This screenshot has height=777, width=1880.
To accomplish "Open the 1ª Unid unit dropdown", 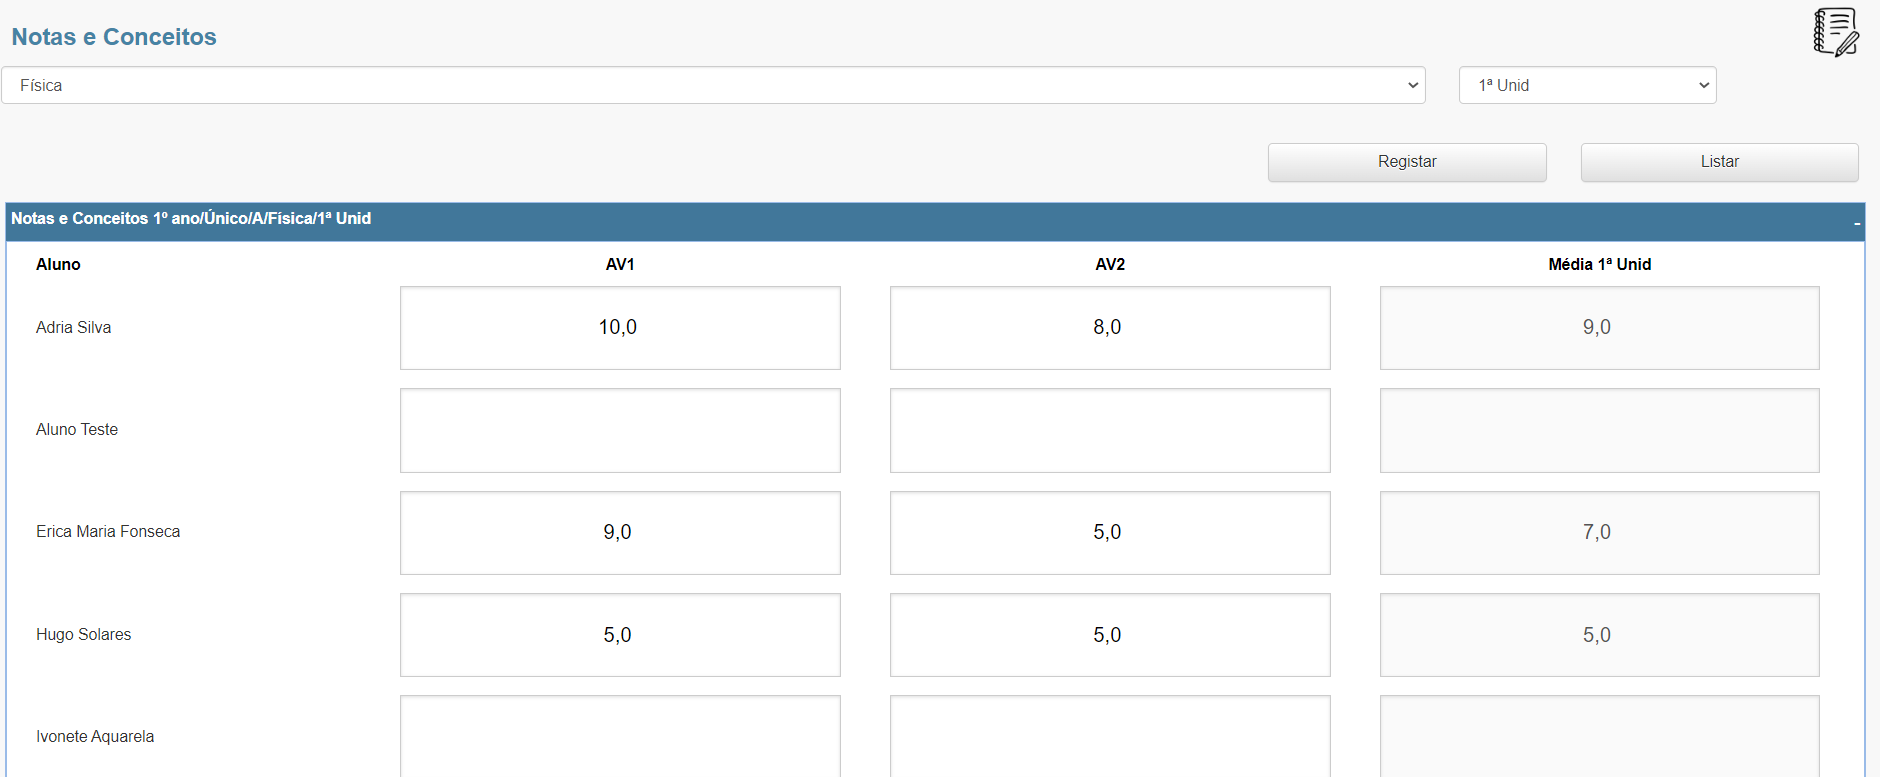I will [x=1587, y=85].
